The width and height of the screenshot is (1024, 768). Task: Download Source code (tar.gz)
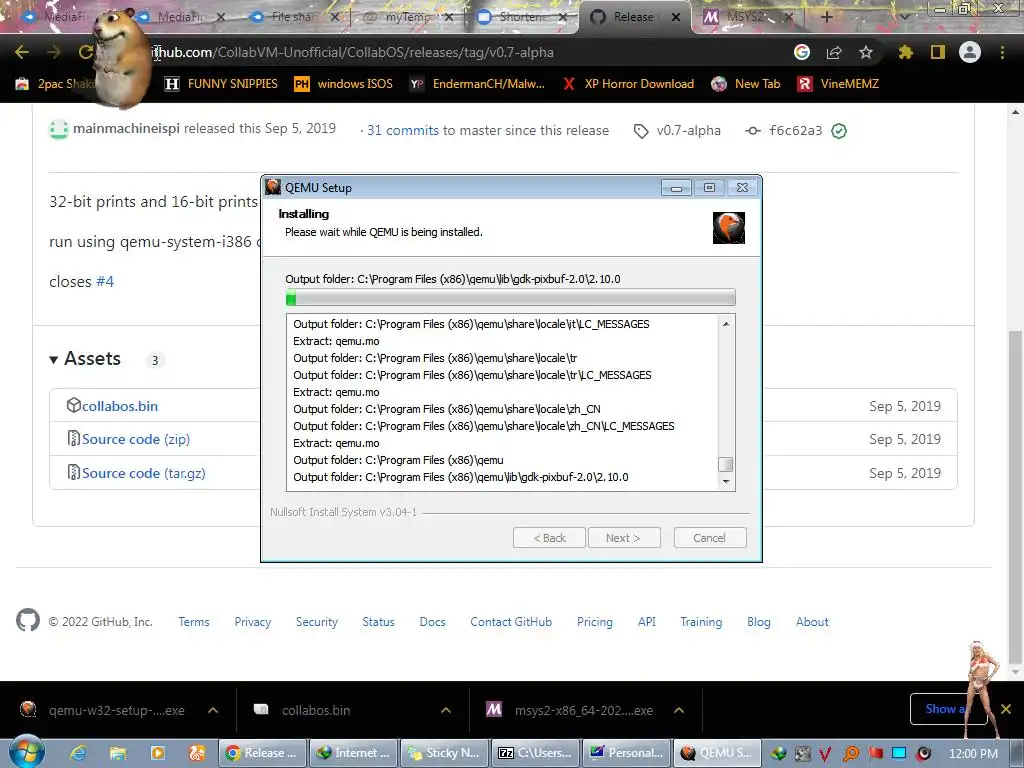[x=144, y=473]
